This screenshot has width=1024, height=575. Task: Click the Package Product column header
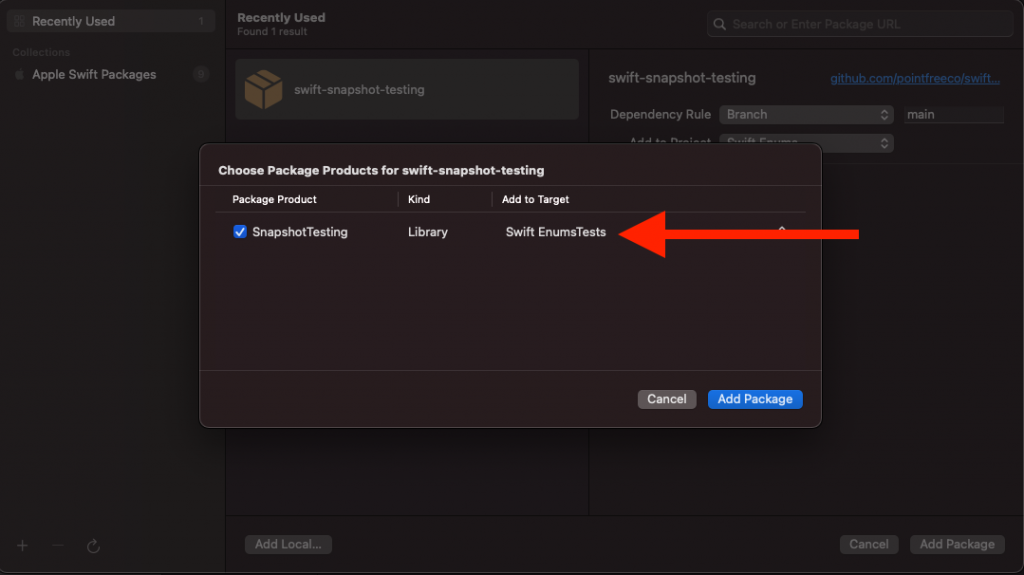pyautogui.click(x=274, y=199)
